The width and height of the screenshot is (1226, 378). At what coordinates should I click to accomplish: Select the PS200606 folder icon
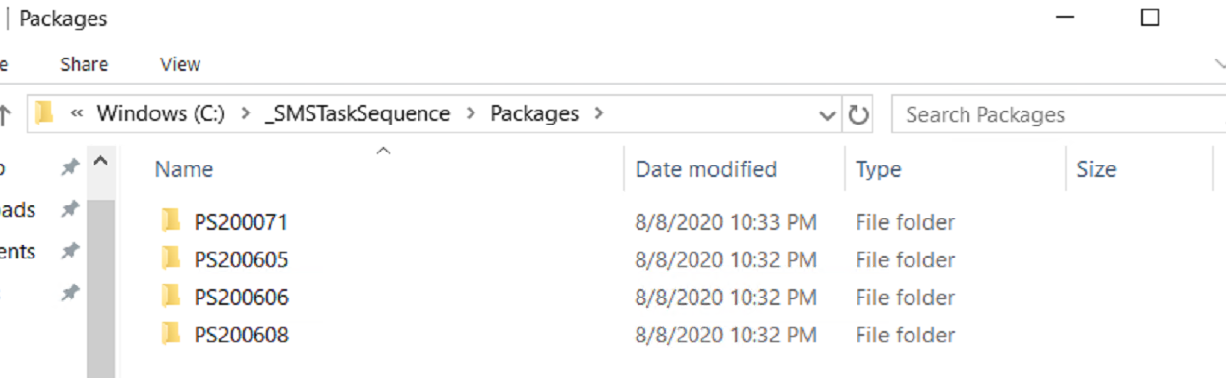(171, 296)
